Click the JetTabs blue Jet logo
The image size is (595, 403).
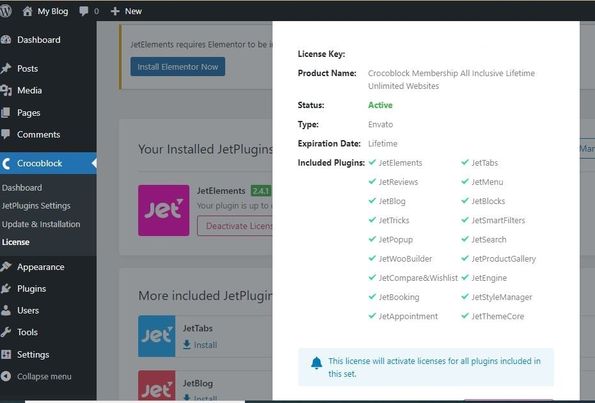tap(157, 336)
